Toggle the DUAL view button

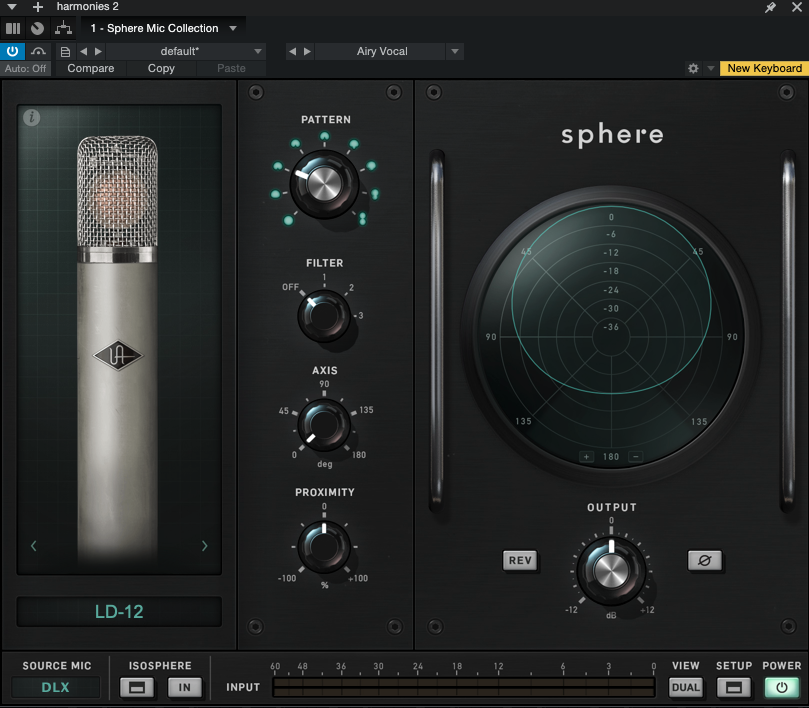(686, 687)
